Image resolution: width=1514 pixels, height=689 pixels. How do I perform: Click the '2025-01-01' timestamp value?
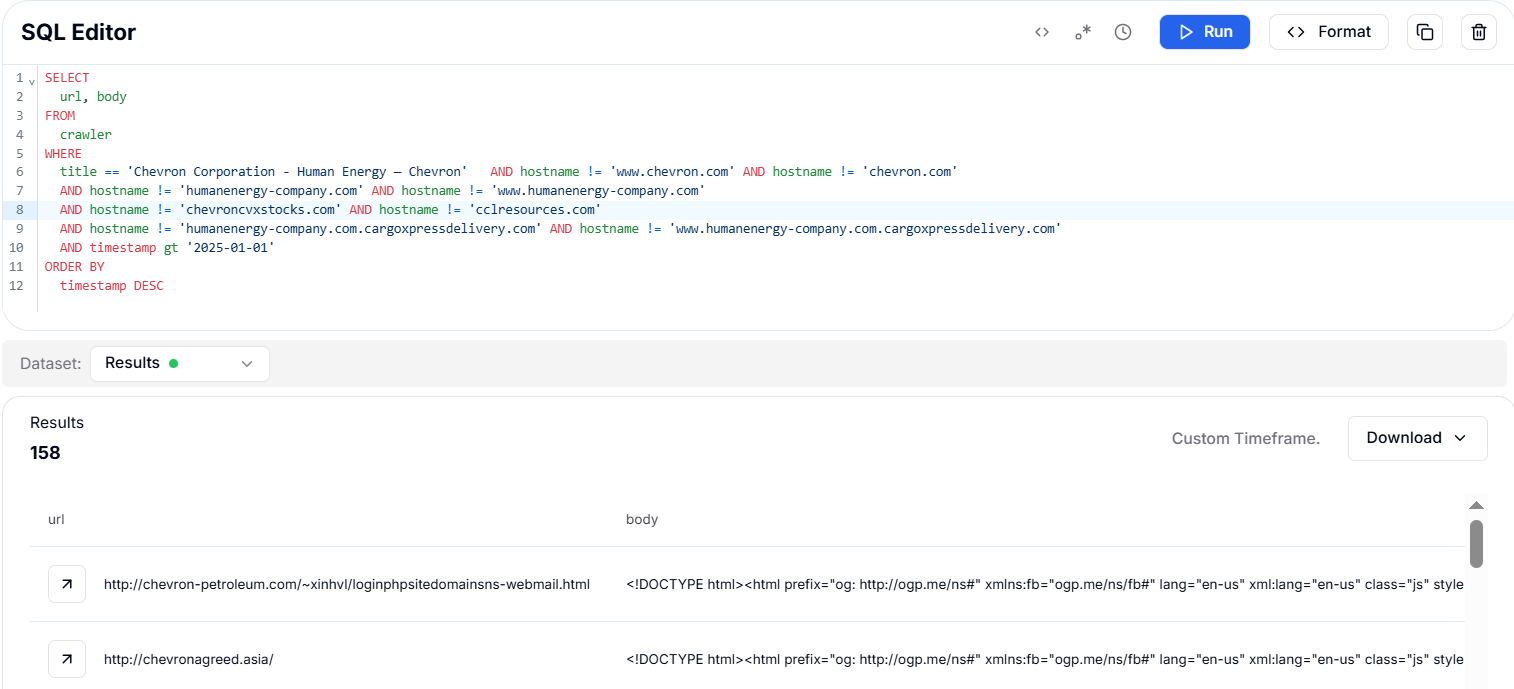pyautogui.click(x=230, y=248)
